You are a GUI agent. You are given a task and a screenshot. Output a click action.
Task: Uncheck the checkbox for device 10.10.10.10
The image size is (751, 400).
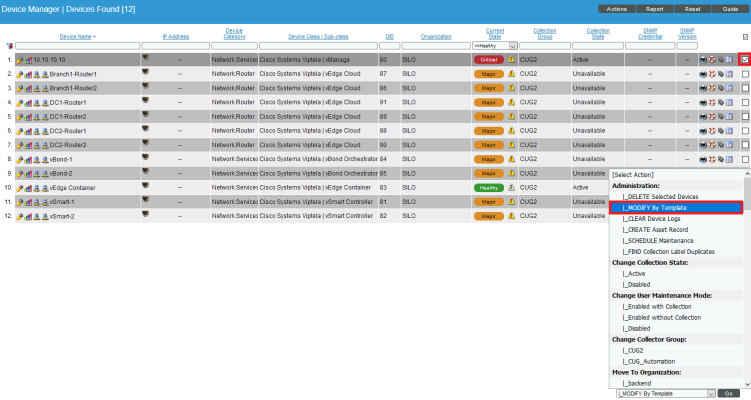click(745, 59)
